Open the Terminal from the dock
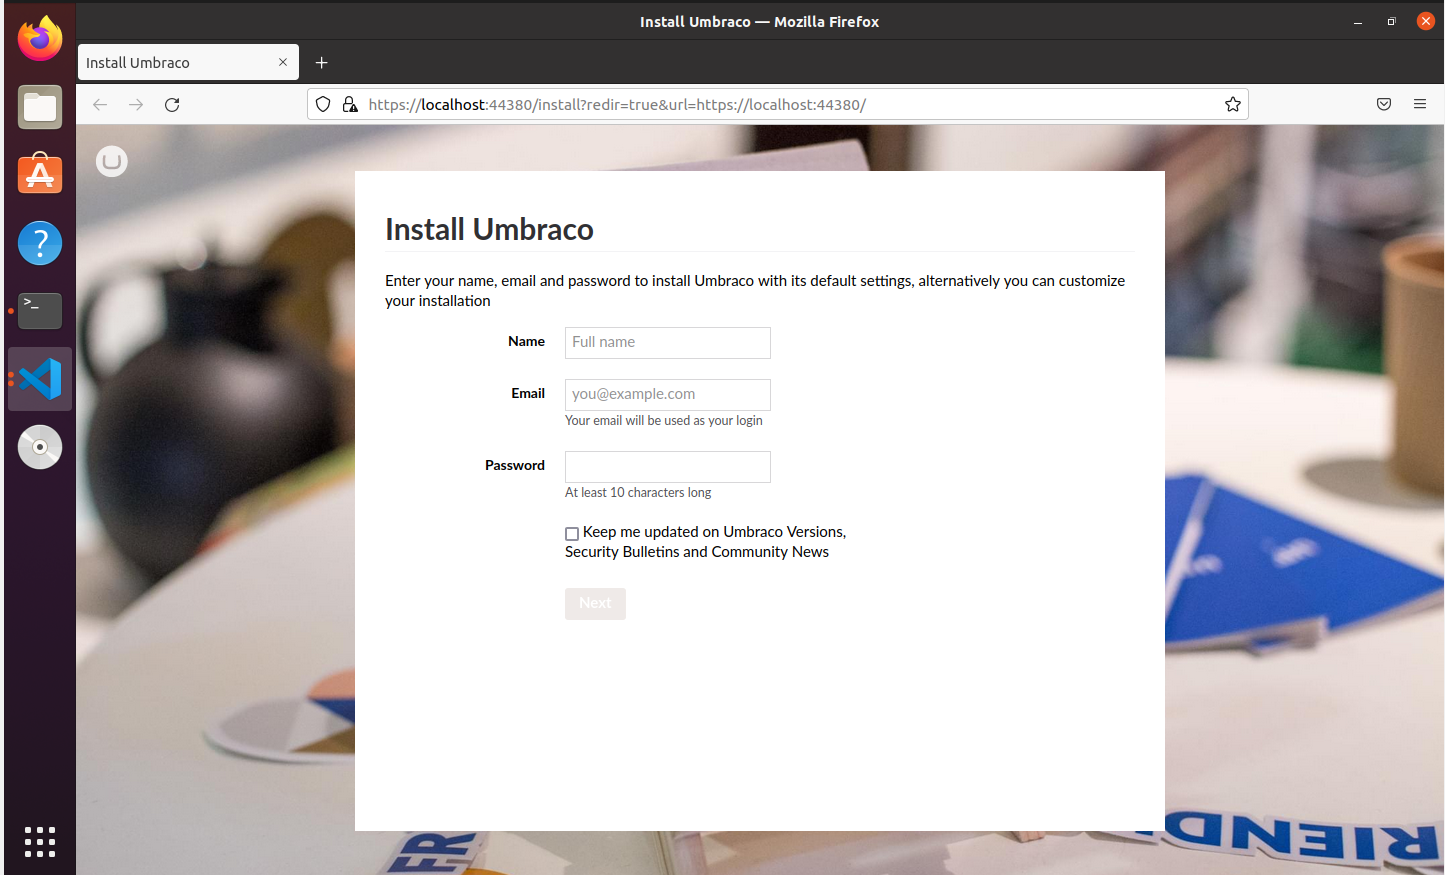Viewport: 1445px width, 875px height. tap(40, 311)
